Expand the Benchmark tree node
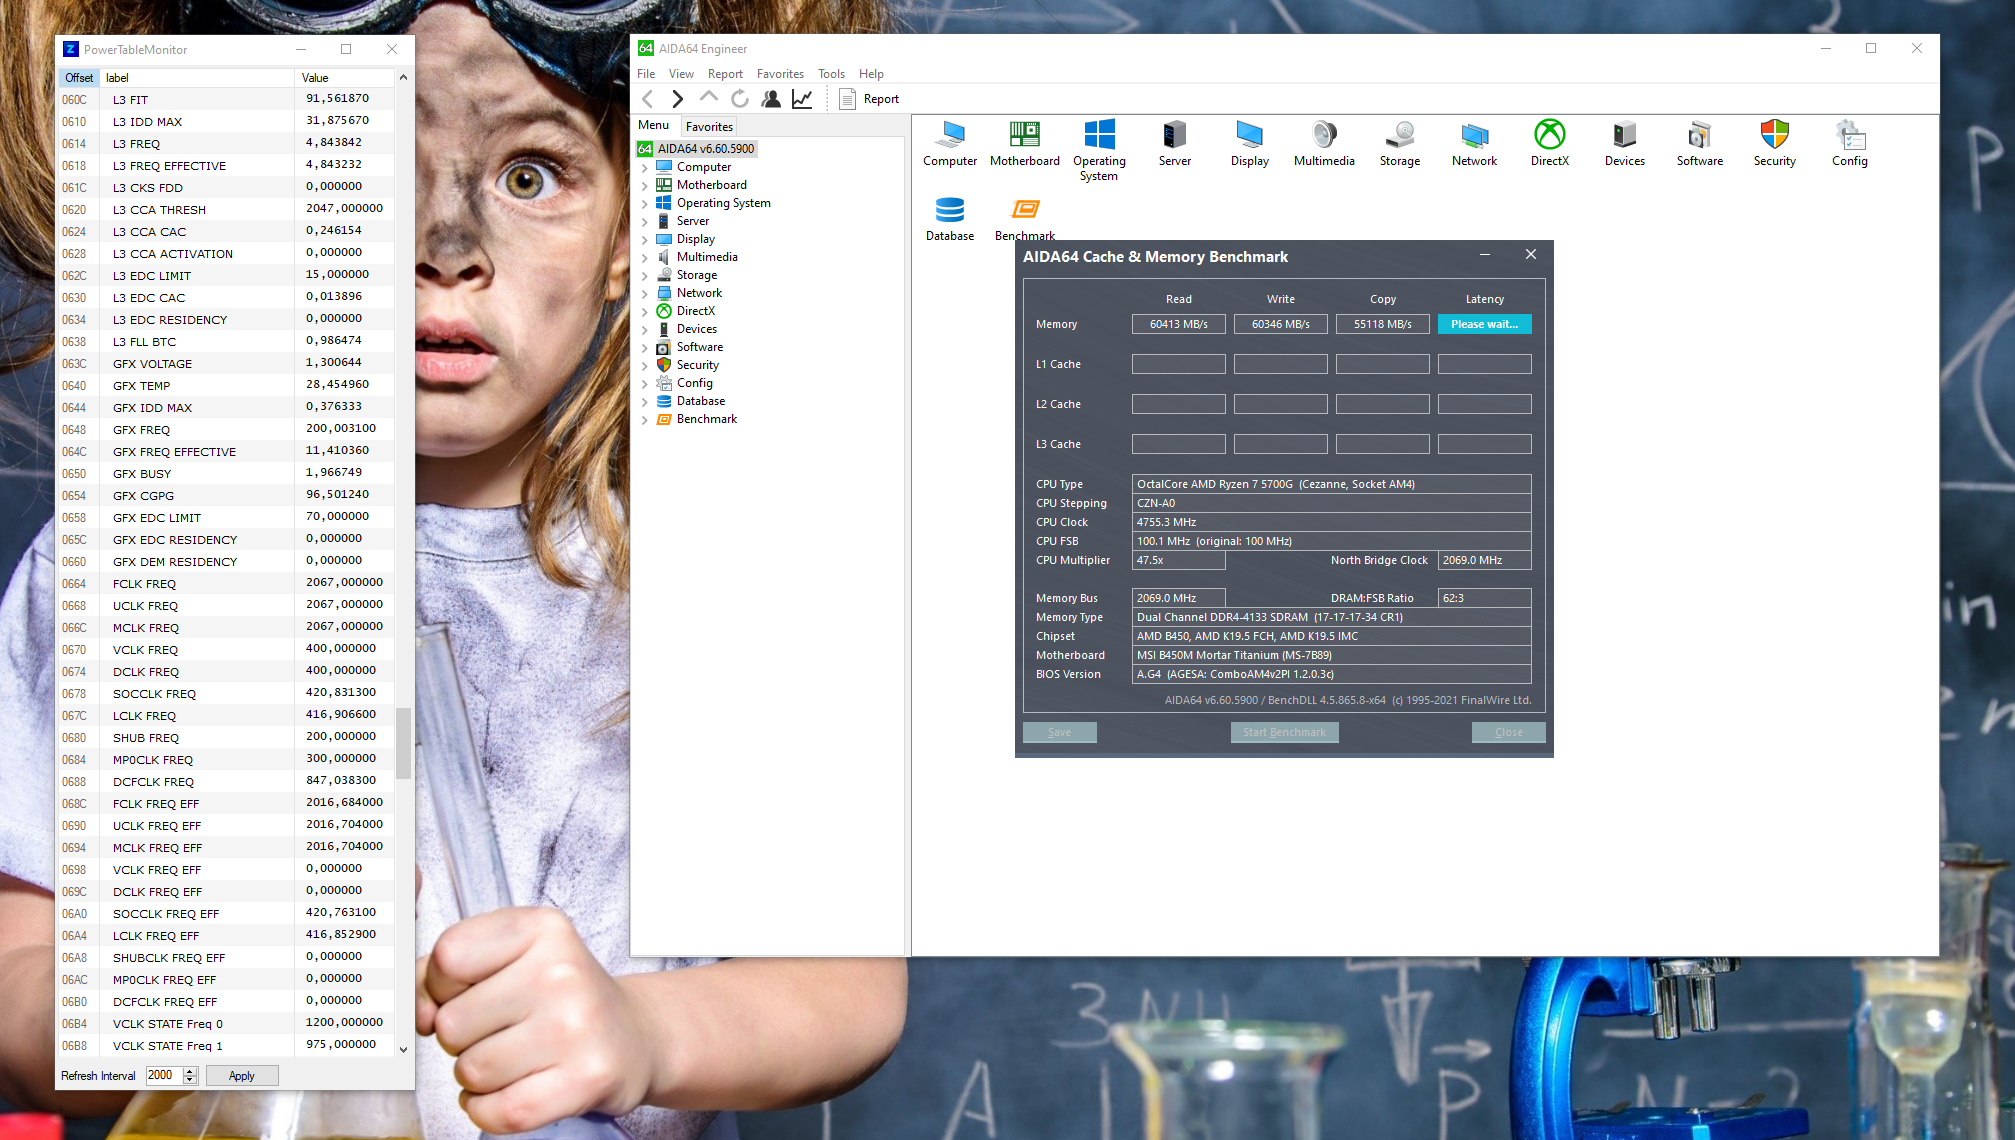2015x1140 pixels. (645, 420)
